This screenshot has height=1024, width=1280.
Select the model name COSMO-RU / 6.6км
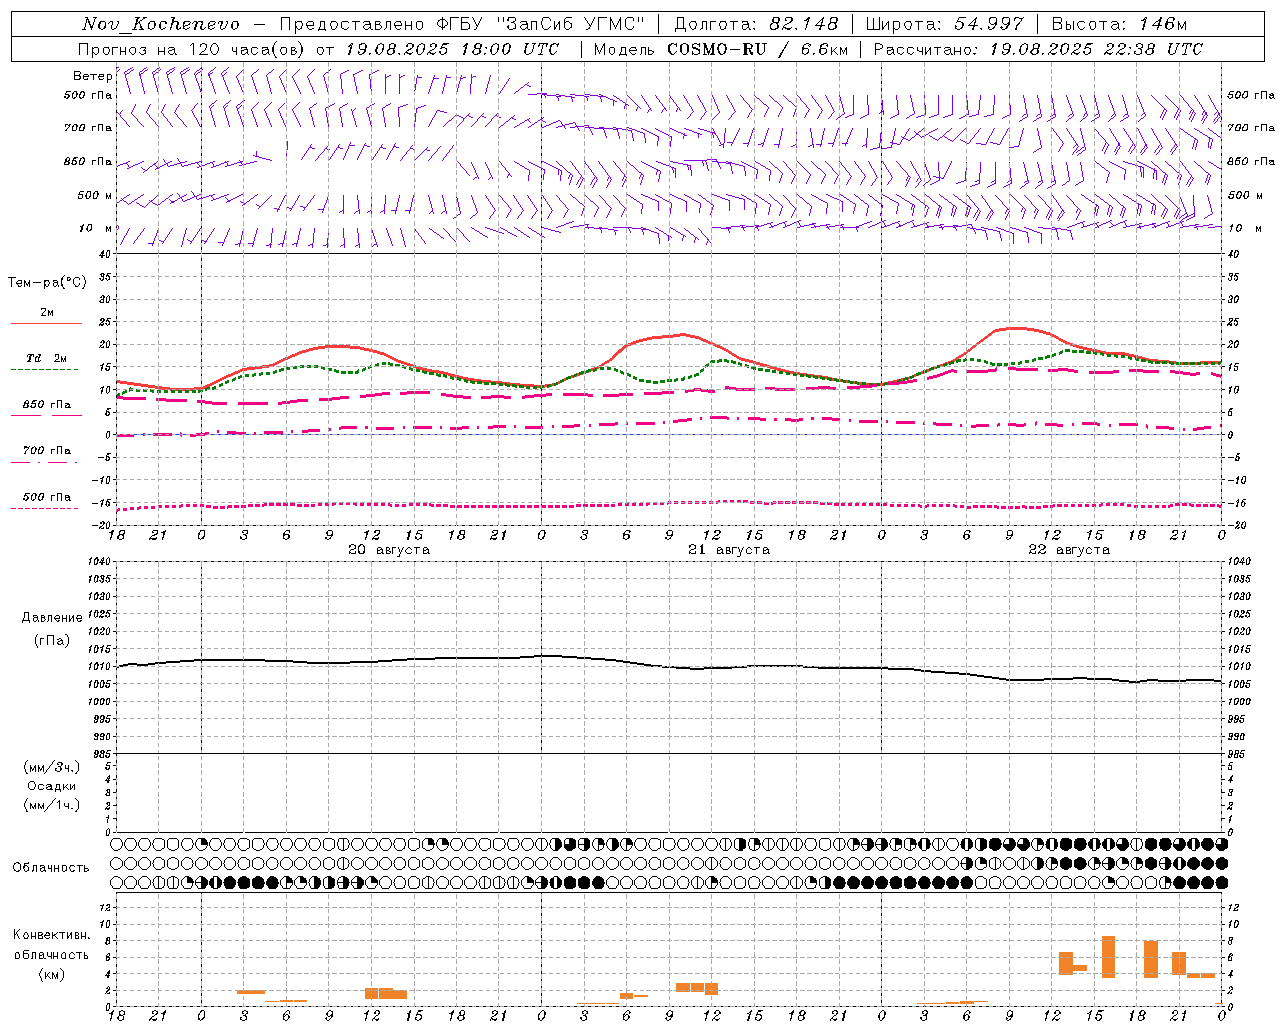758,49
